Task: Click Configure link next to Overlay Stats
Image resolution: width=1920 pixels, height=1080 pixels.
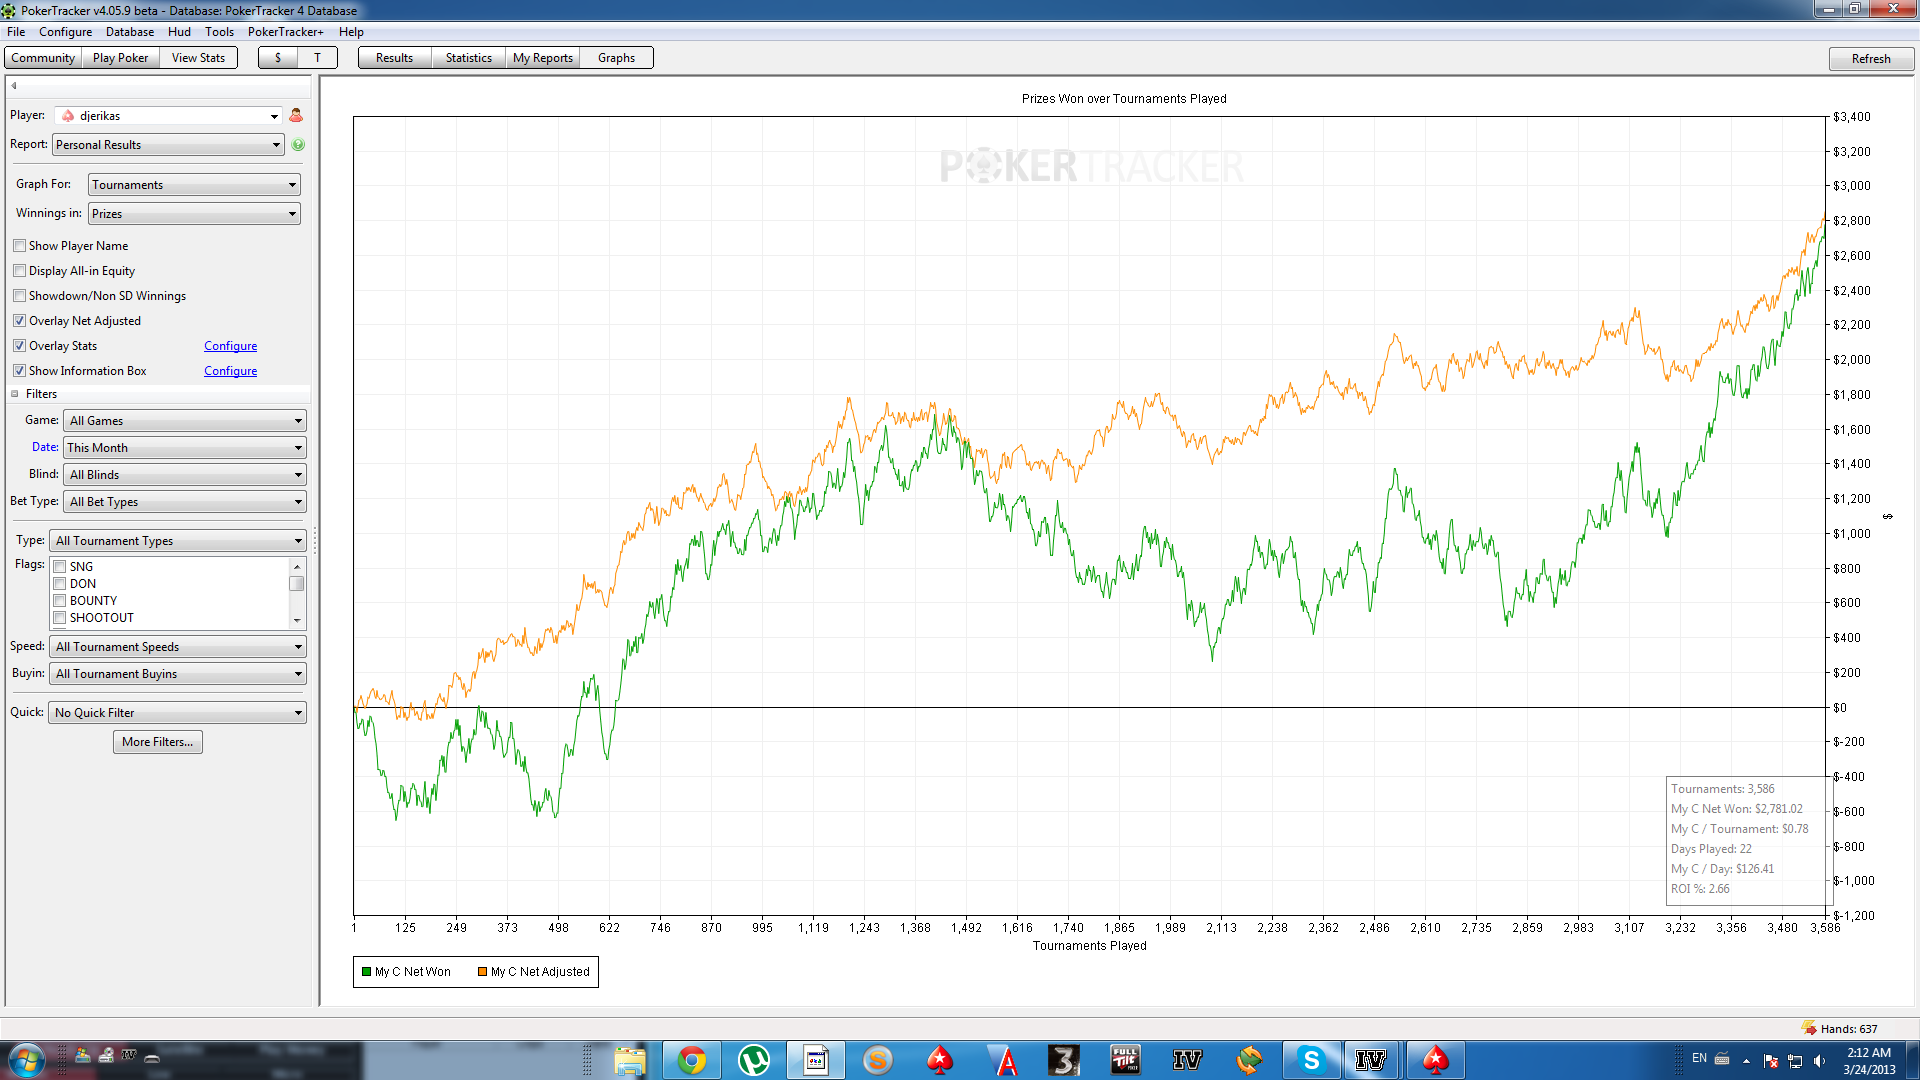Action: (230, 346)
